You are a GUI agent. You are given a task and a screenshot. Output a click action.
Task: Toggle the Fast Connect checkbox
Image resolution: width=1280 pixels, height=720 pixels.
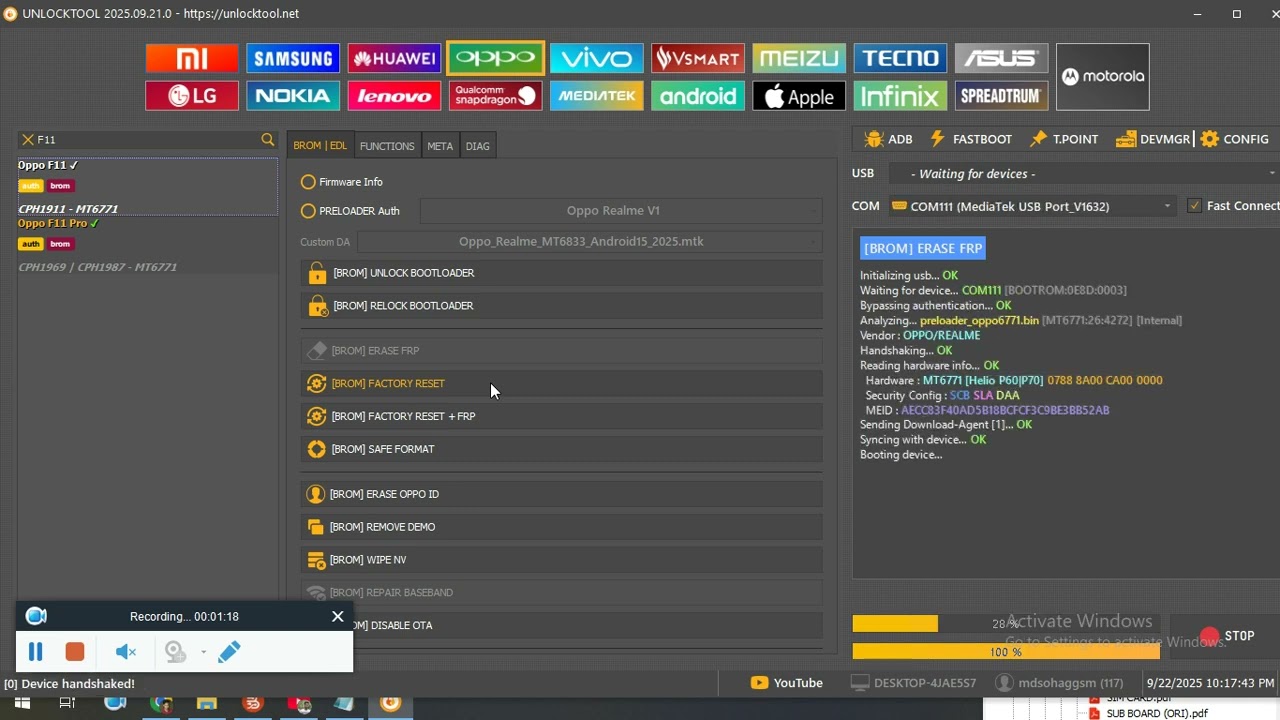[x=1194, y=206]
